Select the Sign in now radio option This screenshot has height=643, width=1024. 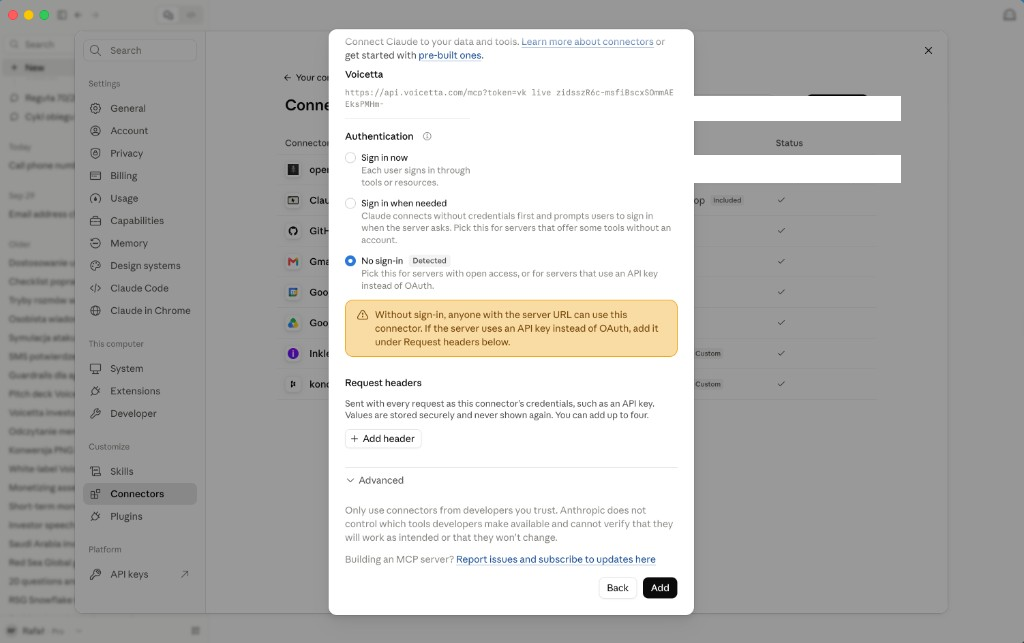coord(351,157)
